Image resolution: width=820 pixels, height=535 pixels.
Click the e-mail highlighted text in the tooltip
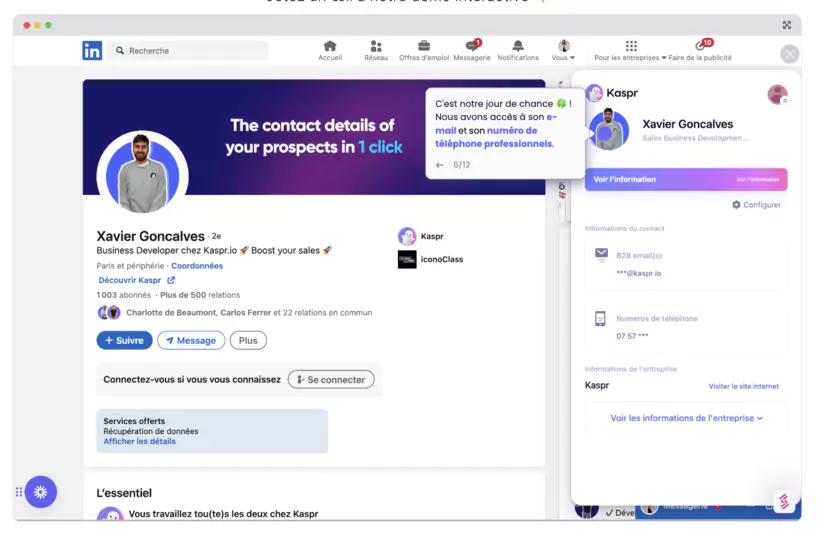point(496,123)
